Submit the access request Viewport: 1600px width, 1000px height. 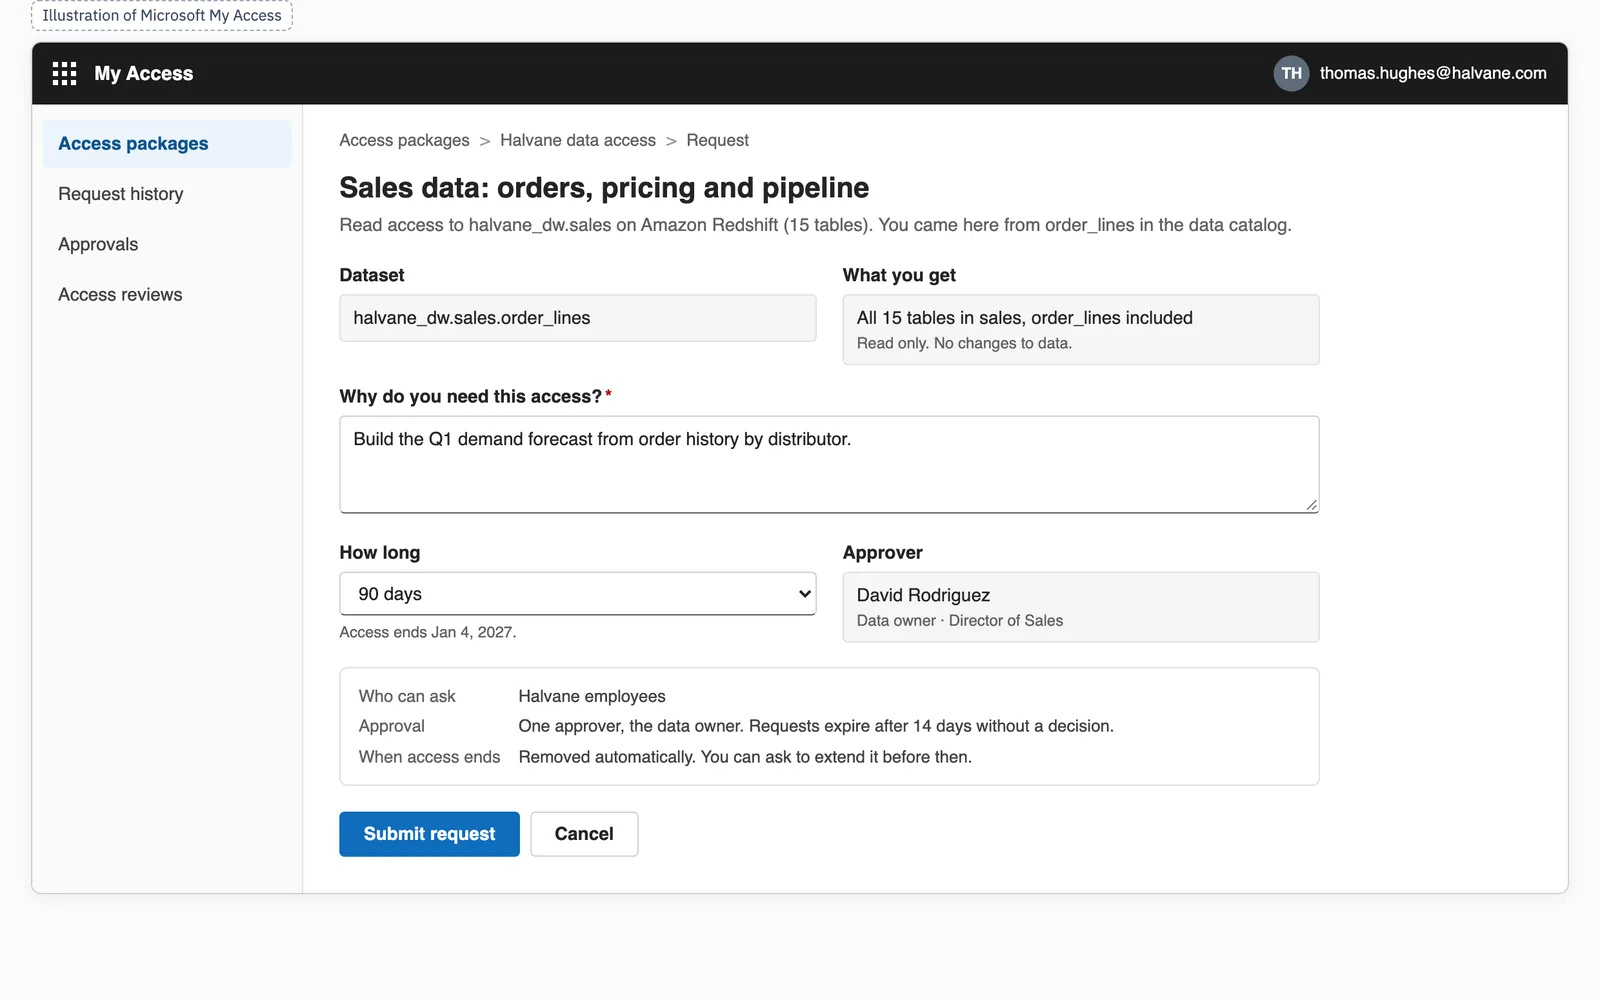pos(429,834)
